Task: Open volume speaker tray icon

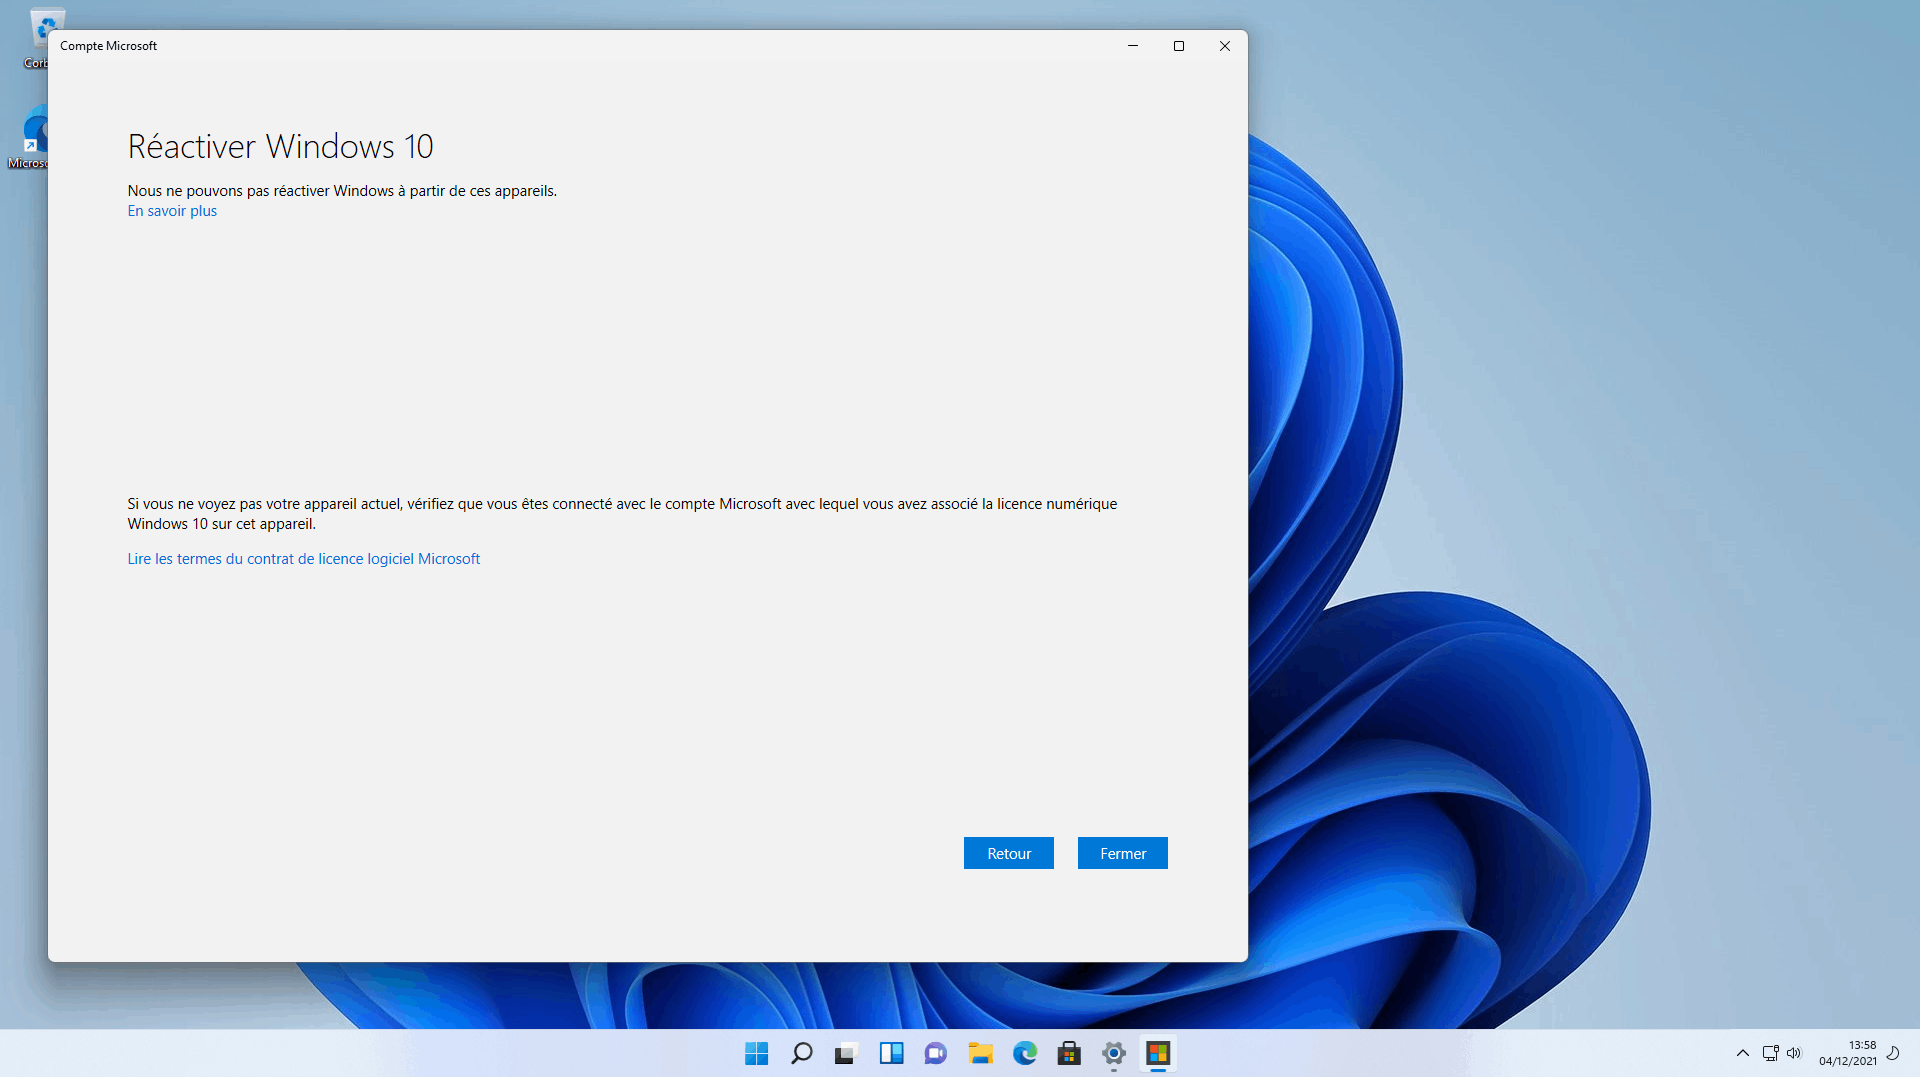Action: (x=1794, y=1053)
